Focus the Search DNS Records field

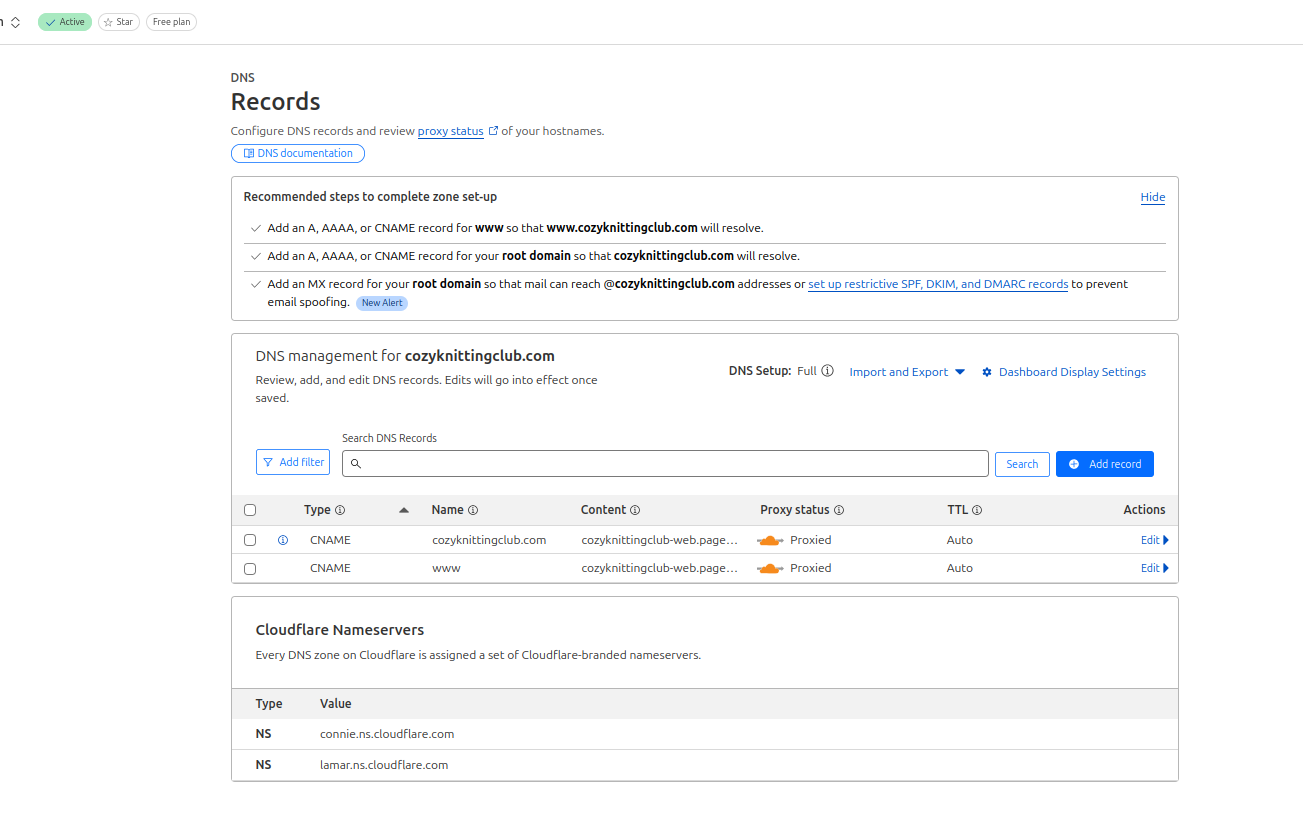click(665, 463)
